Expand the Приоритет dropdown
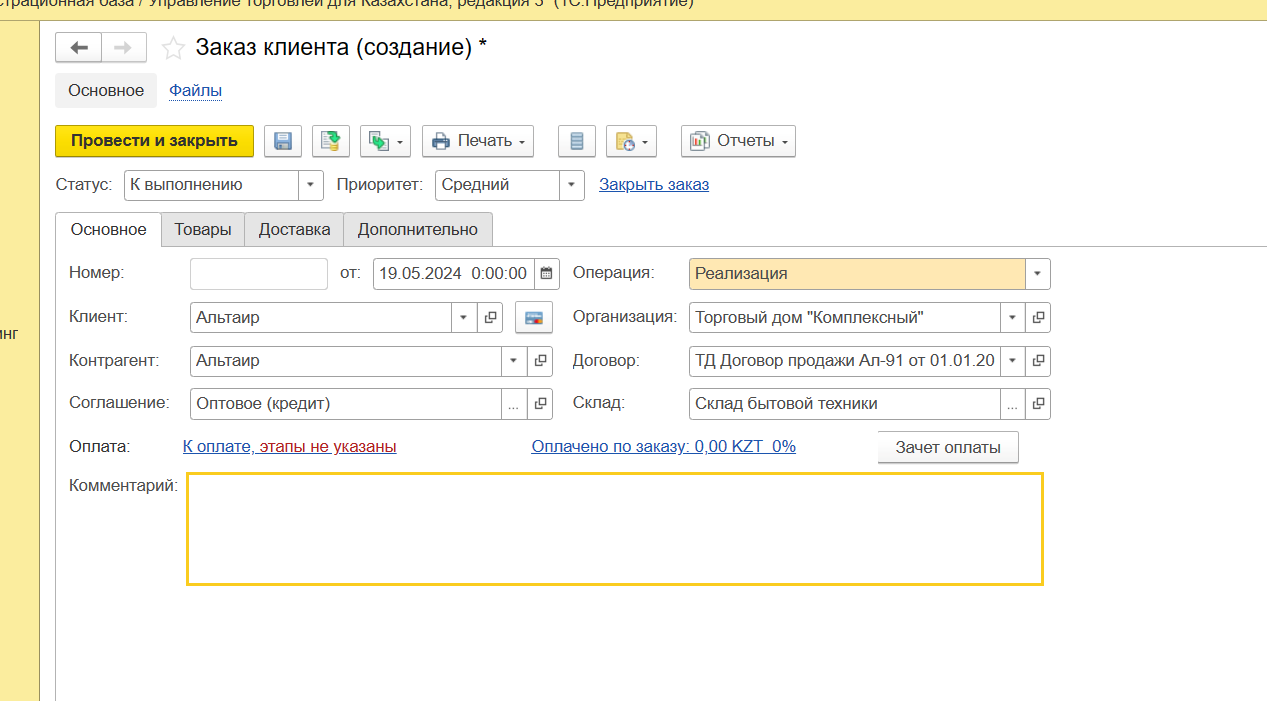This screenshot has height=701, width=1267. 571,185
